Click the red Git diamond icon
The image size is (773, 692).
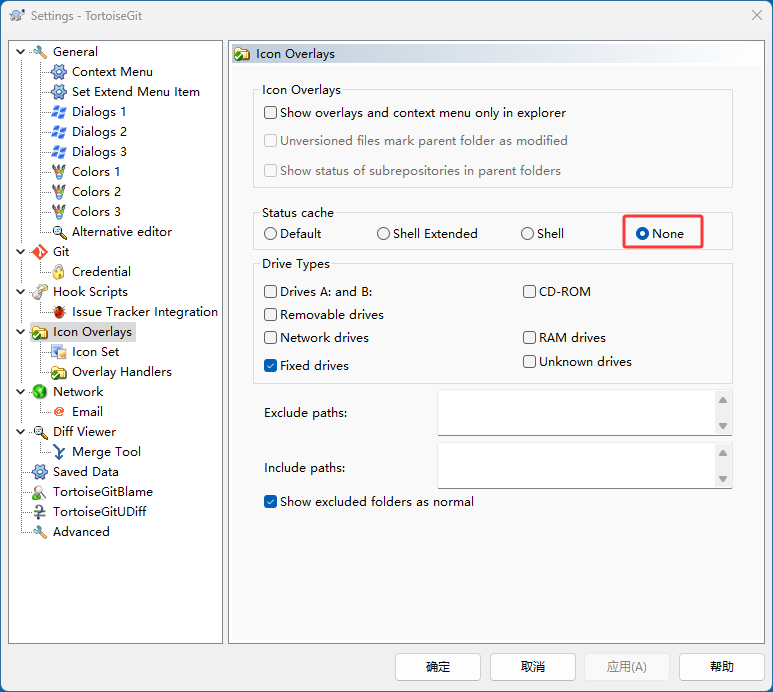coord(39,252)
